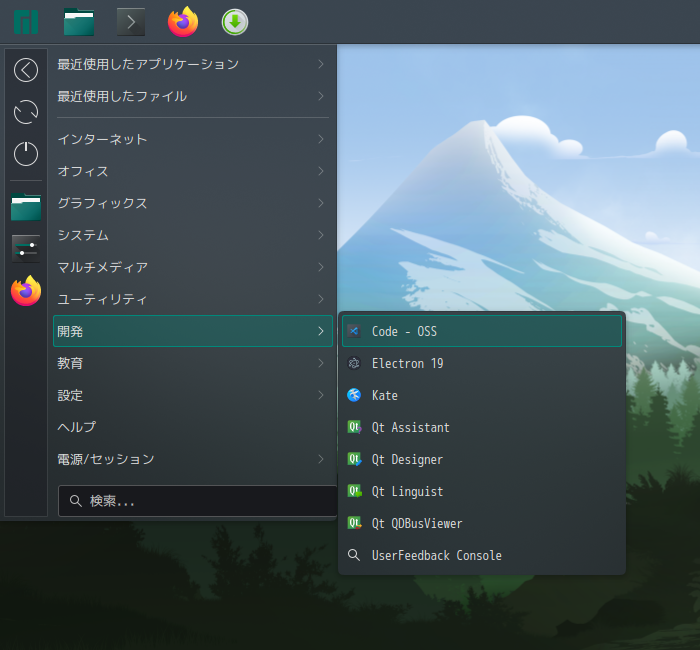Click the circular refresh arrows sidebar icon

tap(26, 112)
